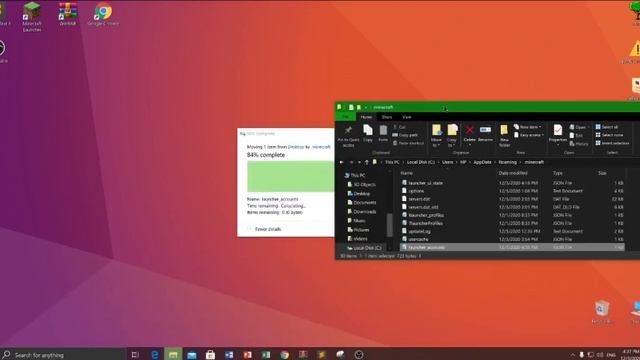Viewport: 640px width, 360px height.
Task: Select 3D Objects in navigation pane
Action: pyautogui.click(x=361, y=184)
